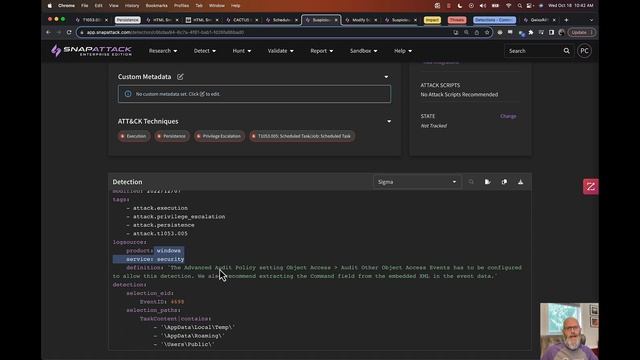Click Change link next to STATE
This screenshot has width=640, height=360.
(x=508, y=116)
